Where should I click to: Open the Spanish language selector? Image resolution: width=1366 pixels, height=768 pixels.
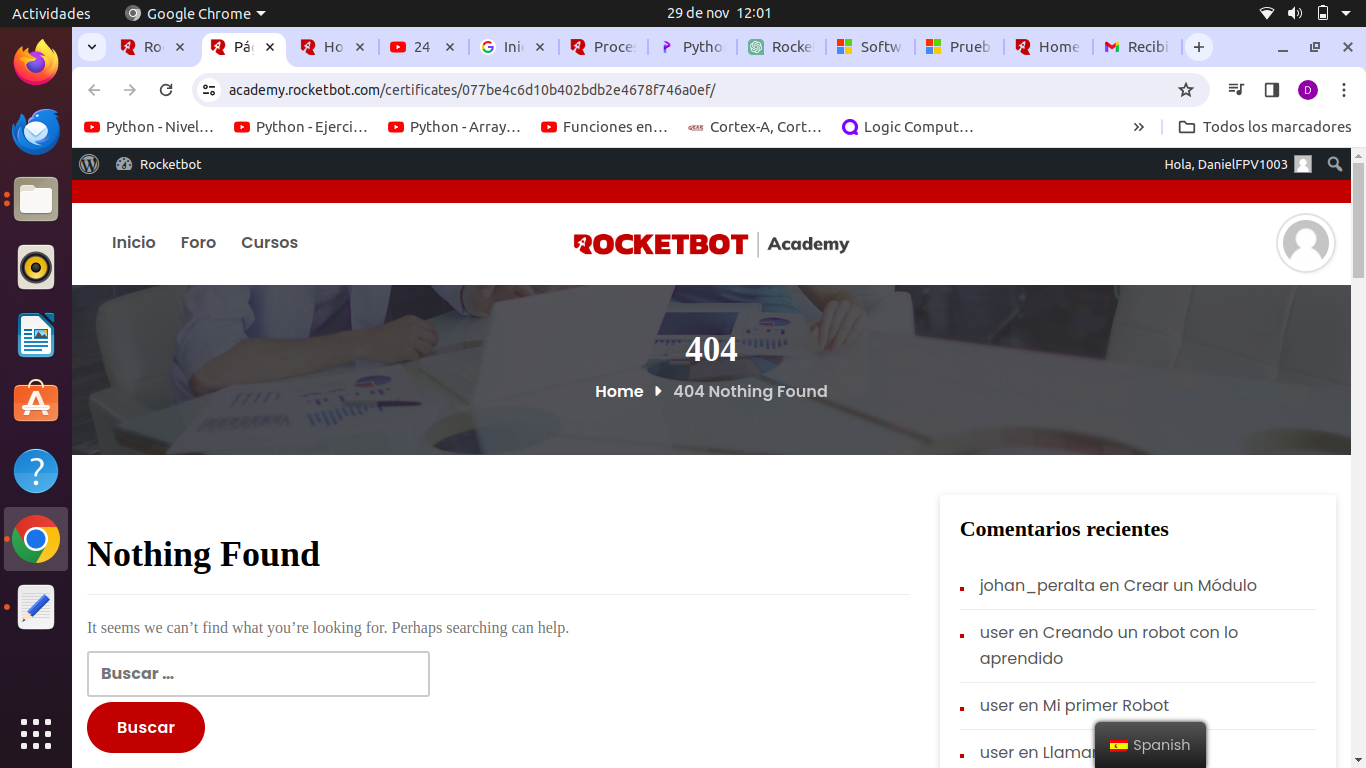click(1150, 745)
